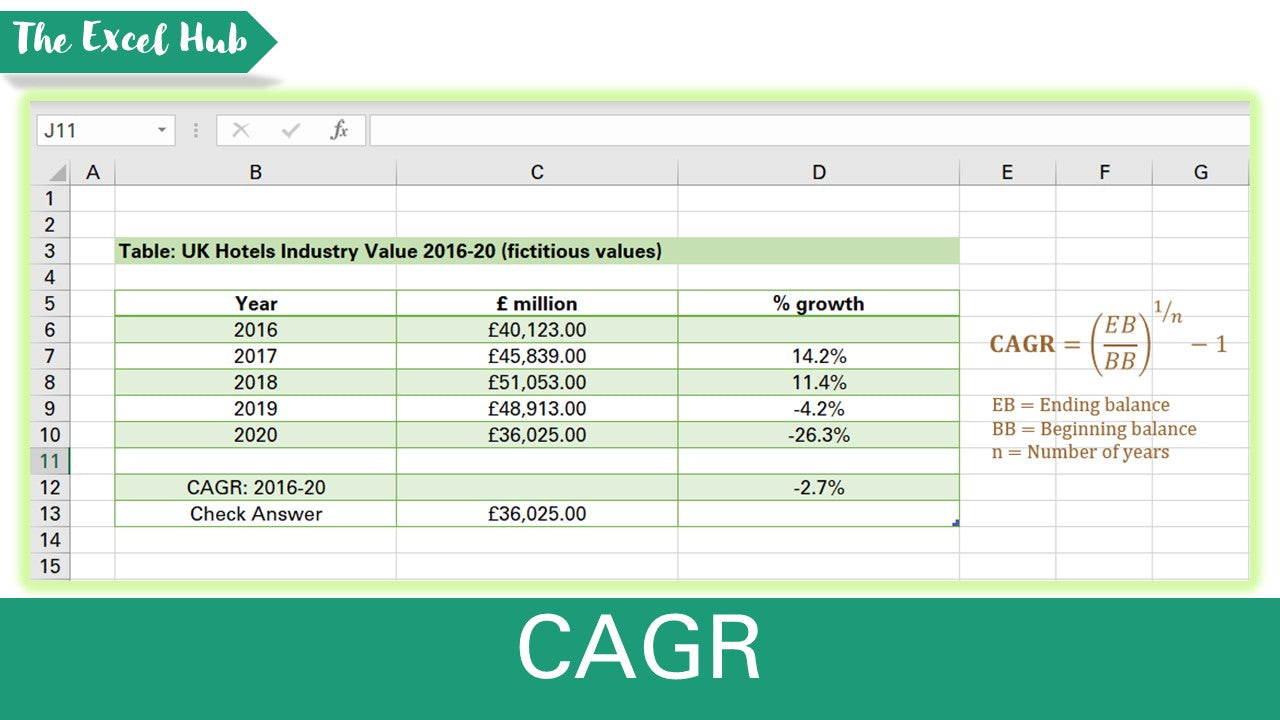Click the Insert Function fx icon
The image size is (1280, 720).
tap(340, 130)
